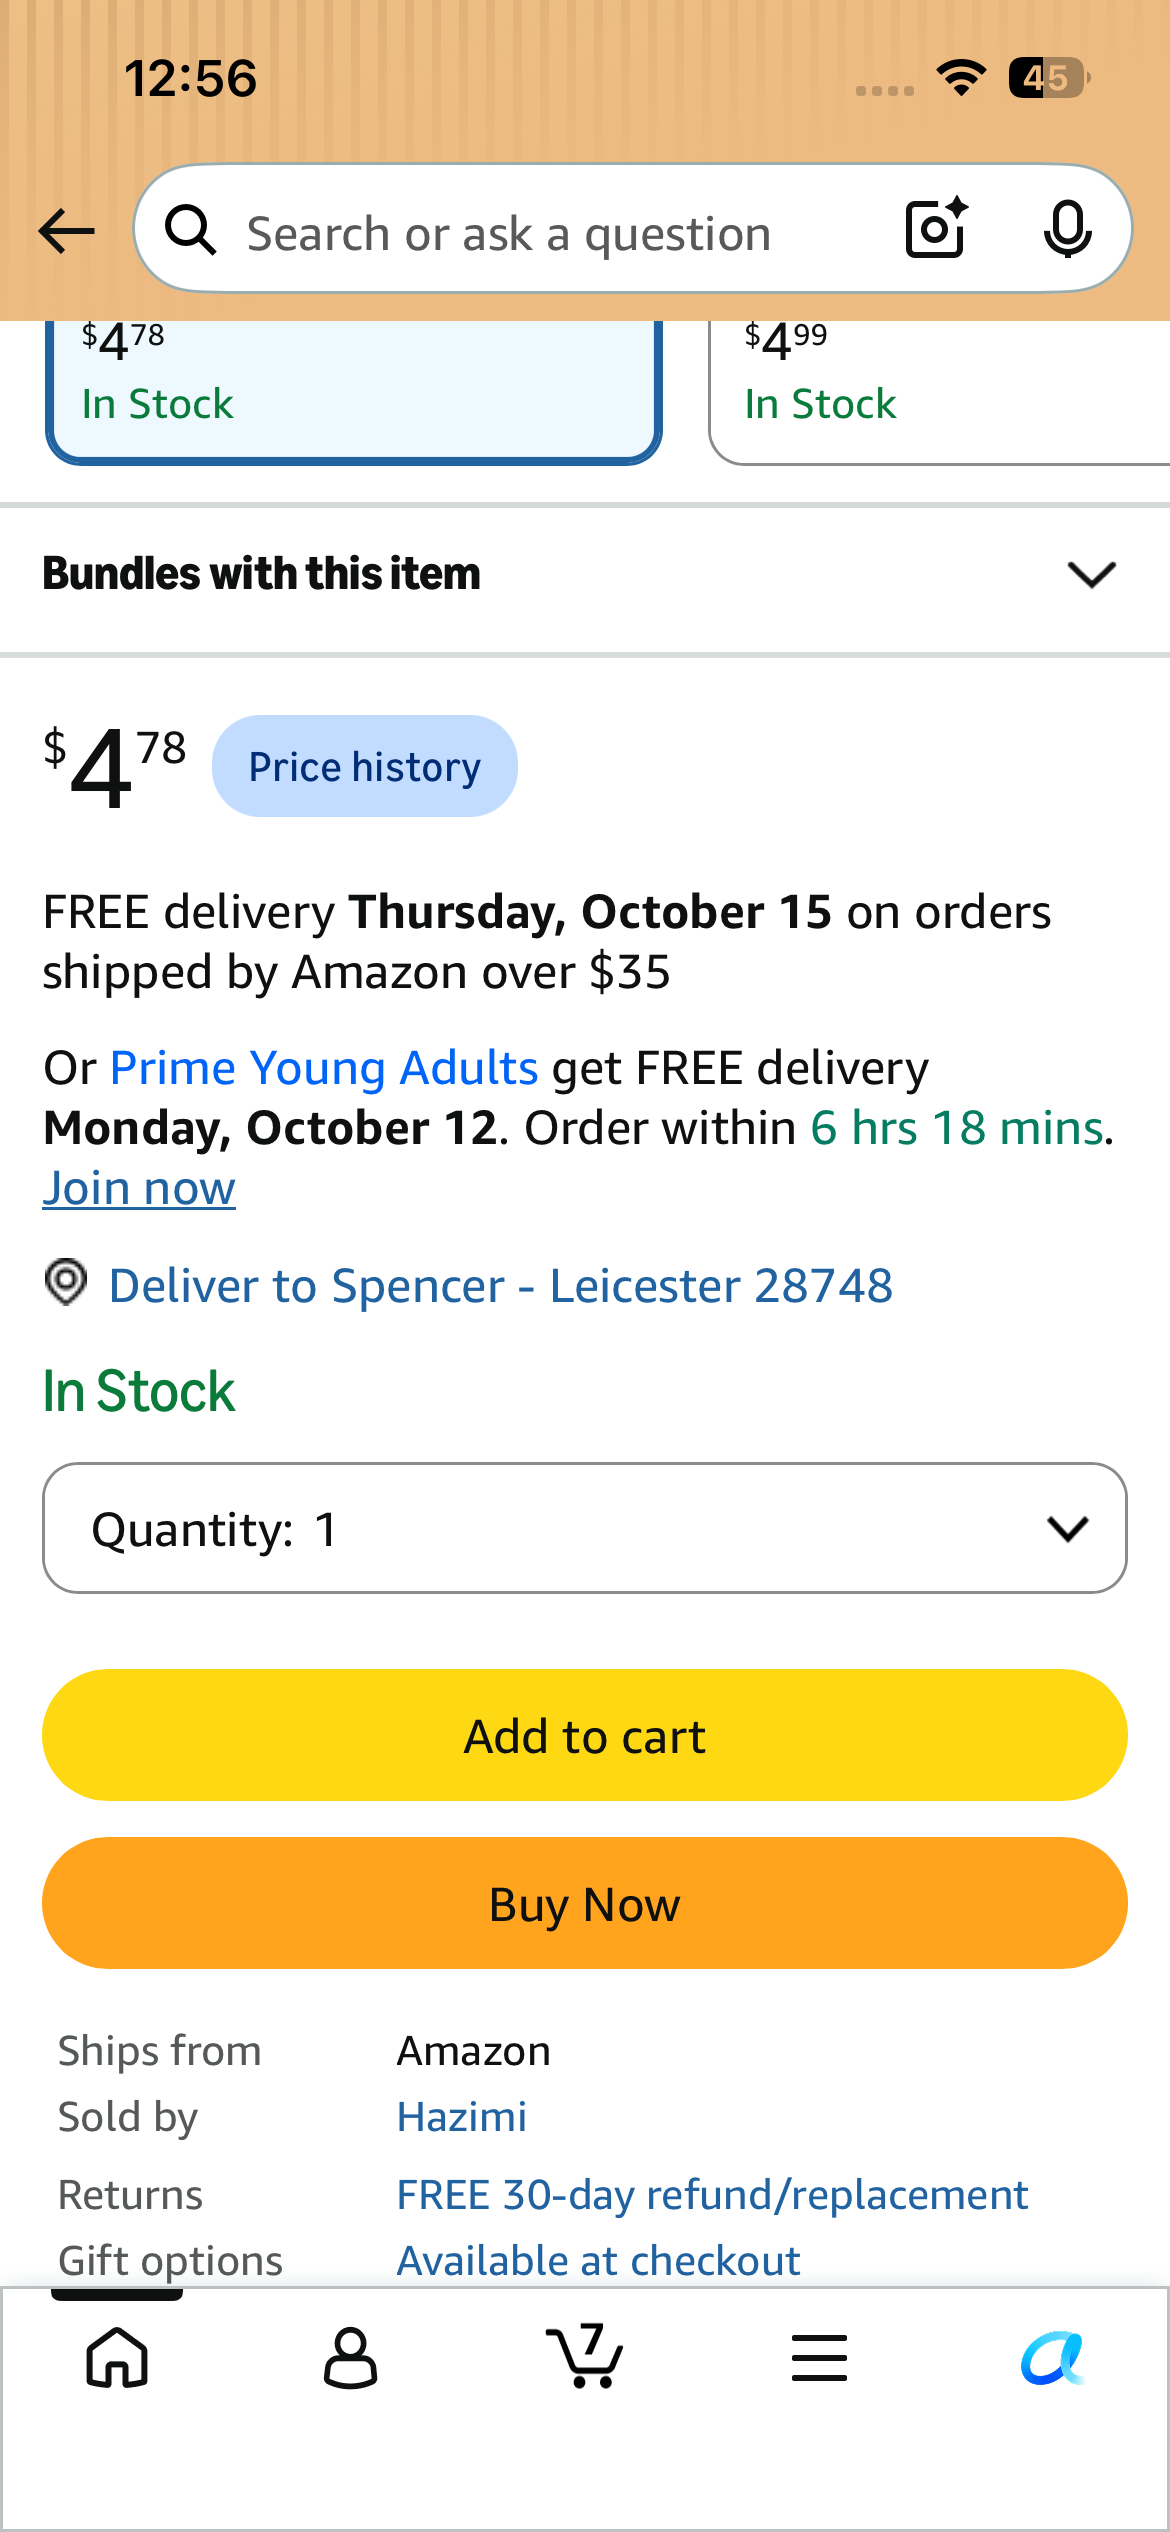Tap the microphone voice search icon

1067,229
